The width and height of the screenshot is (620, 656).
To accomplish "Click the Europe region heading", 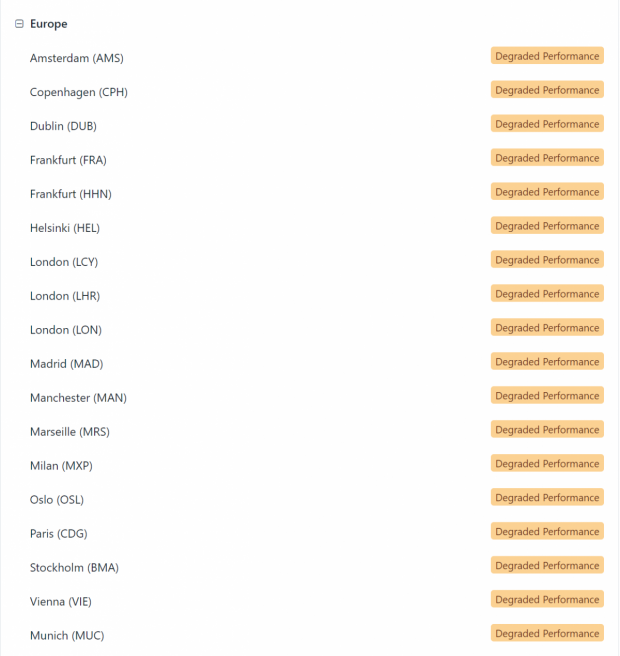I will pyautogui.click(x=49, y=24).
